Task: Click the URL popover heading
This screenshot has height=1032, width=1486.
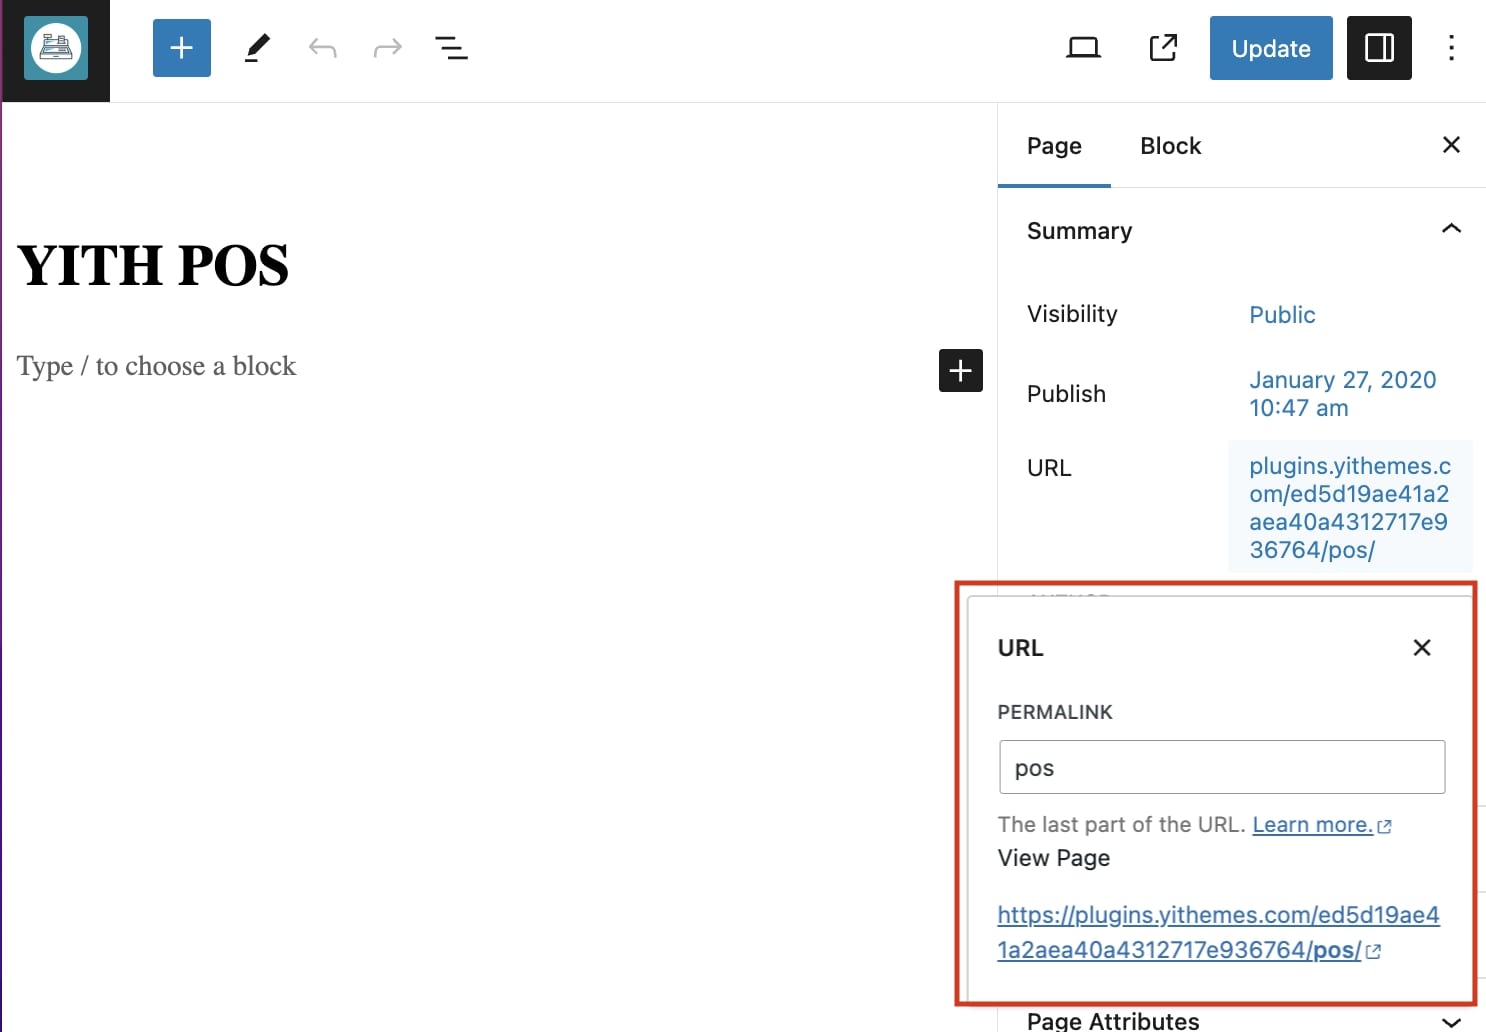Action: tap(1020, 648)
